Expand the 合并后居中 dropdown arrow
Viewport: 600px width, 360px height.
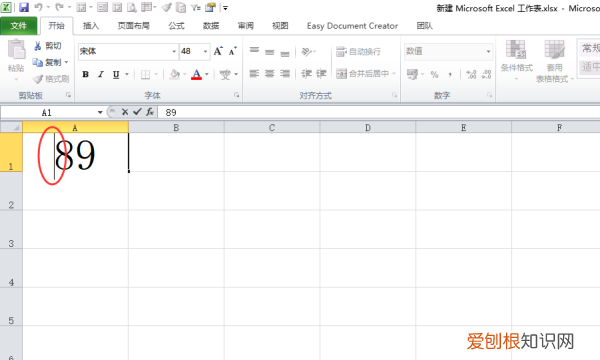pos(393,73)
